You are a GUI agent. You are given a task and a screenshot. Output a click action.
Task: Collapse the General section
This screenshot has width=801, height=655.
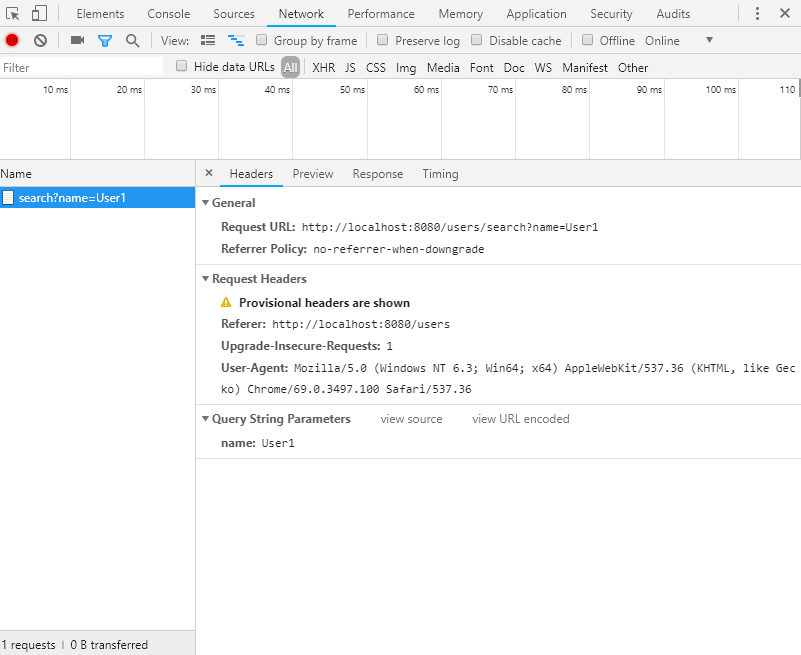(205, 203)
